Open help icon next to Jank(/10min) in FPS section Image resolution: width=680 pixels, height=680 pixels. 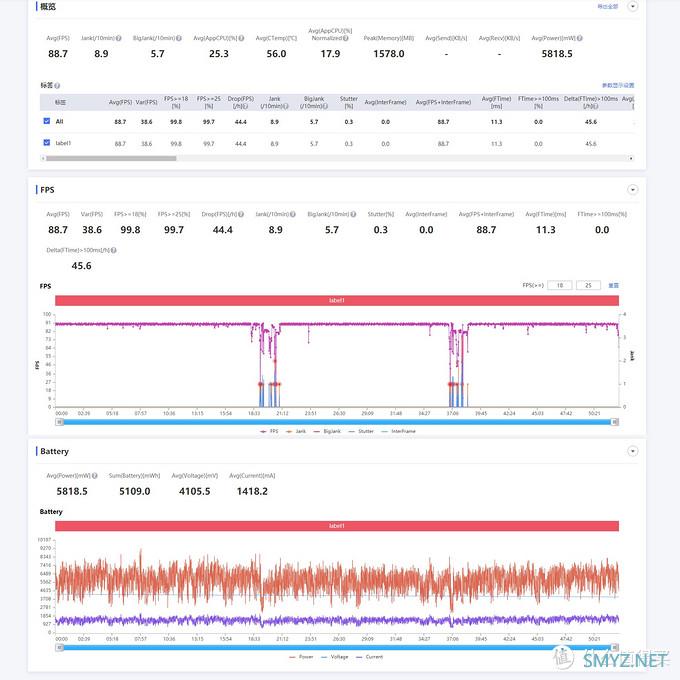click(293, 214)
